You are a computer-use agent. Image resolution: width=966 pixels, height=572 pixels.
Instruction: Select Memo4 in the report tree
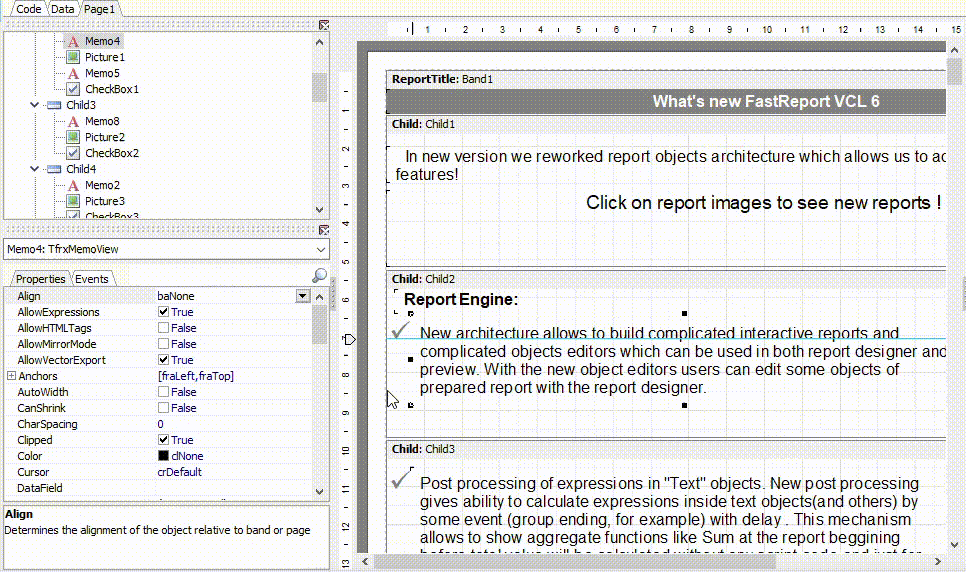[102, 41]
